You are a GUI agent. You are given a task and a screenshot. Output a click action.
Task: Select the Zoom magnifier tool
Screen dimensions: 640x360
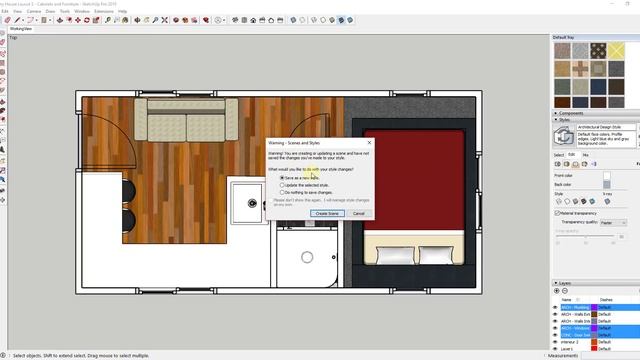tap(155, 20)
